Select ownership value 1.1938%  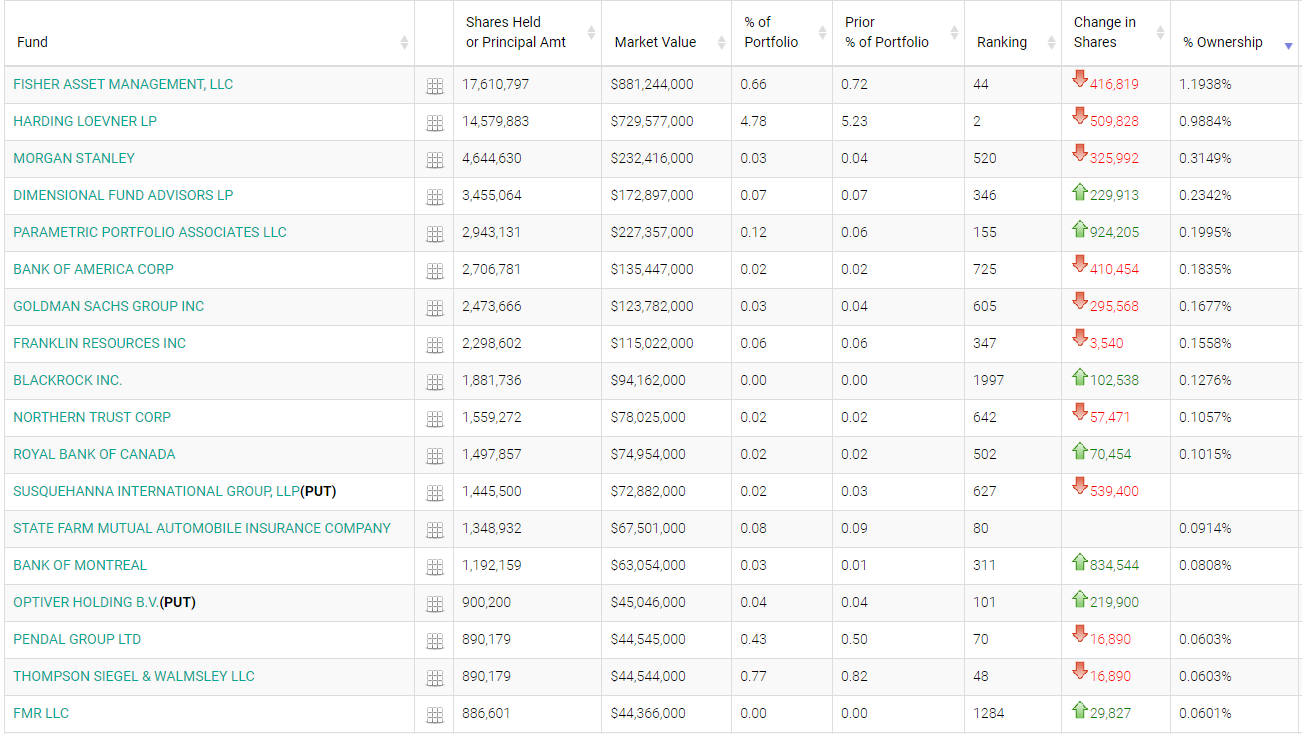[x=1205, y=84]
